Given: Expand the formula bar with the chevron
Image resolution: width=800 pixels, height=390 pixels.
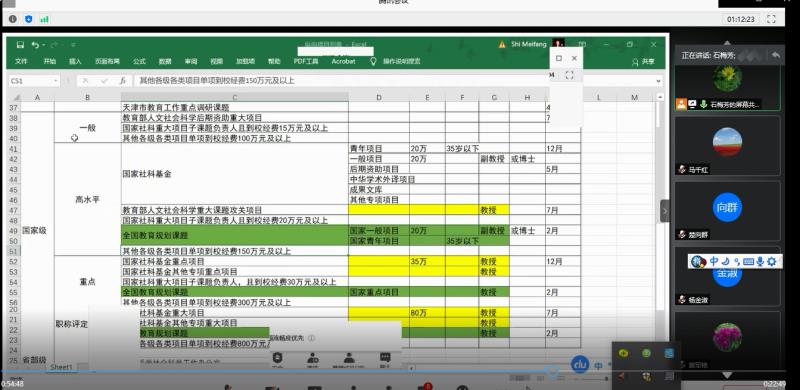Looking at the screenshot, I should tap(659, 81).
